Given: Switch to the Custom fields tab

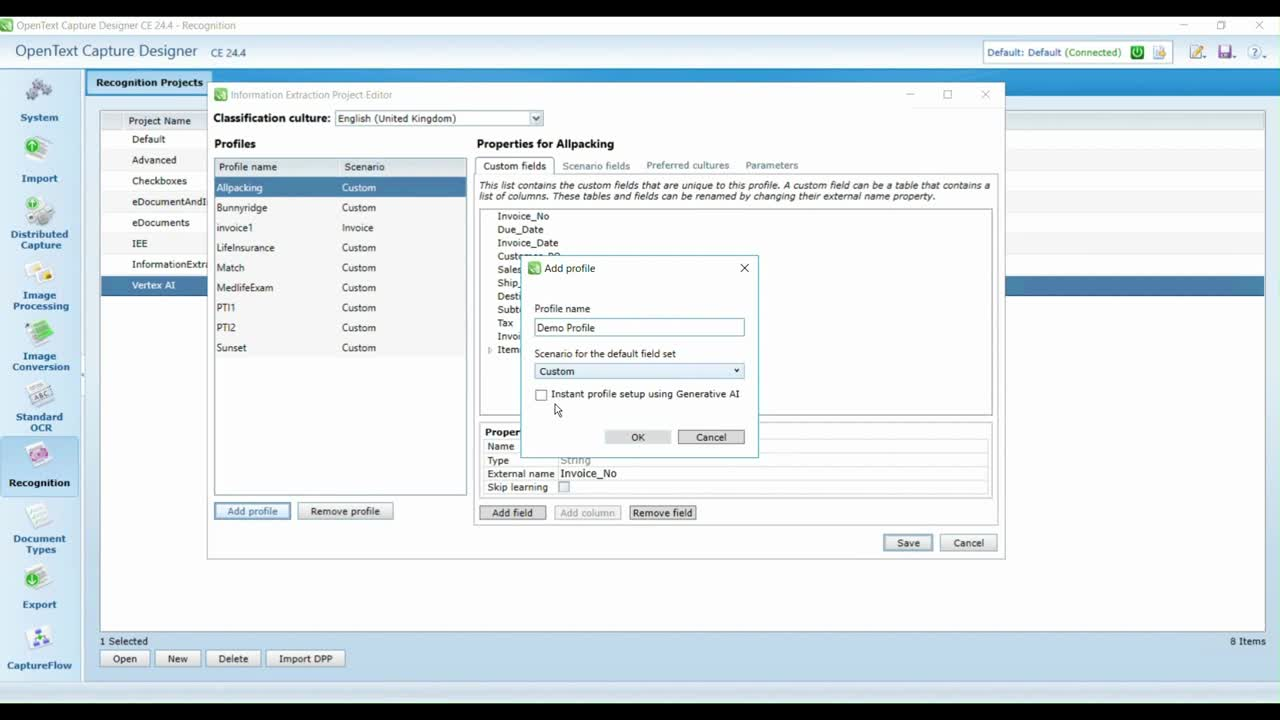Looking at the screenshot, I should coord(515,166).
